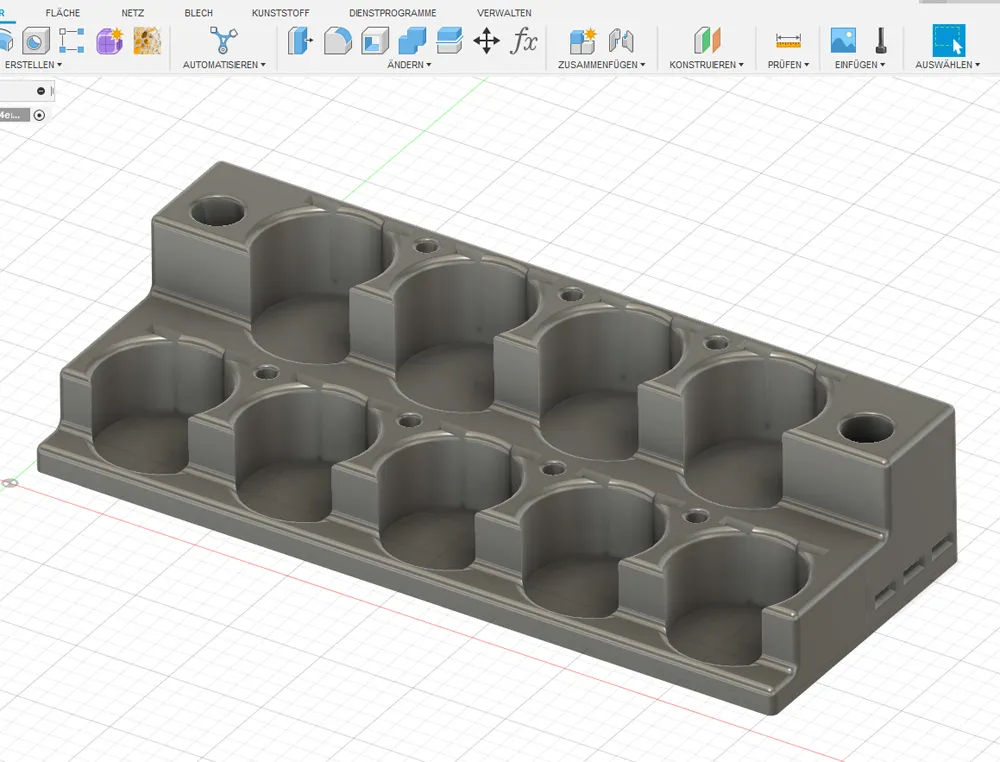Expand the KONSTRUIEREN dropdown
Image resolution: width=1000 pixels, height=762 pixels.
[706, 65]
